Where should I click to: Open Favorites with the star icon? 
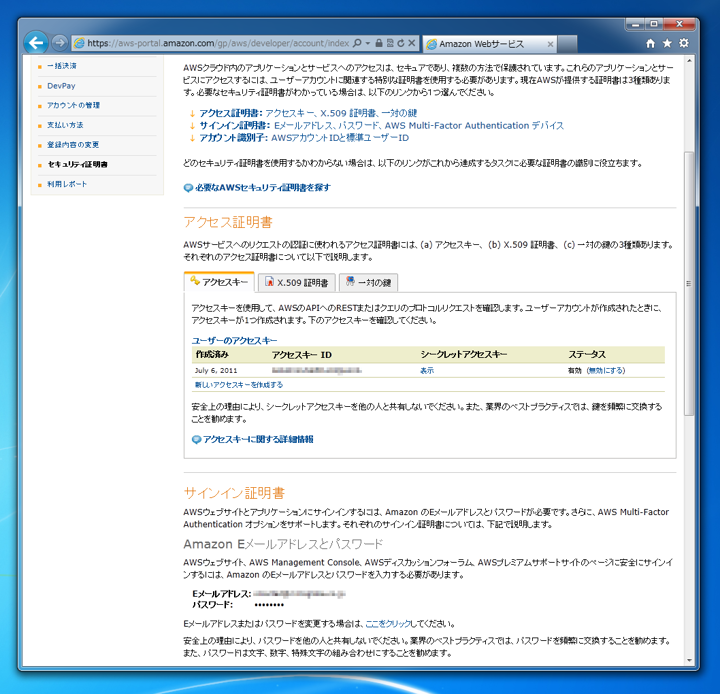(667, 43)
